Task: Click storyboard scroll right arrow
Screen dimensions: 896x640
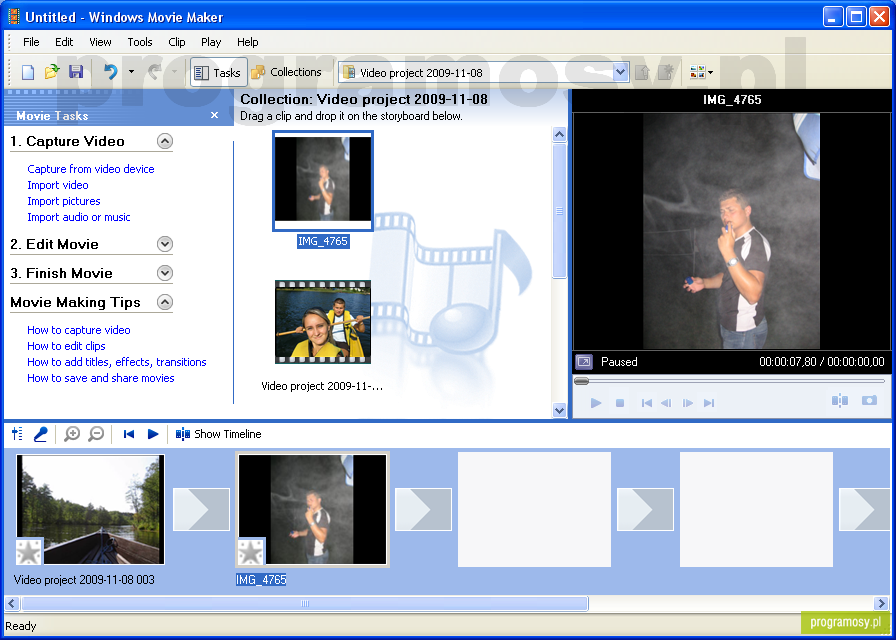Action: [x=882, y=603]
